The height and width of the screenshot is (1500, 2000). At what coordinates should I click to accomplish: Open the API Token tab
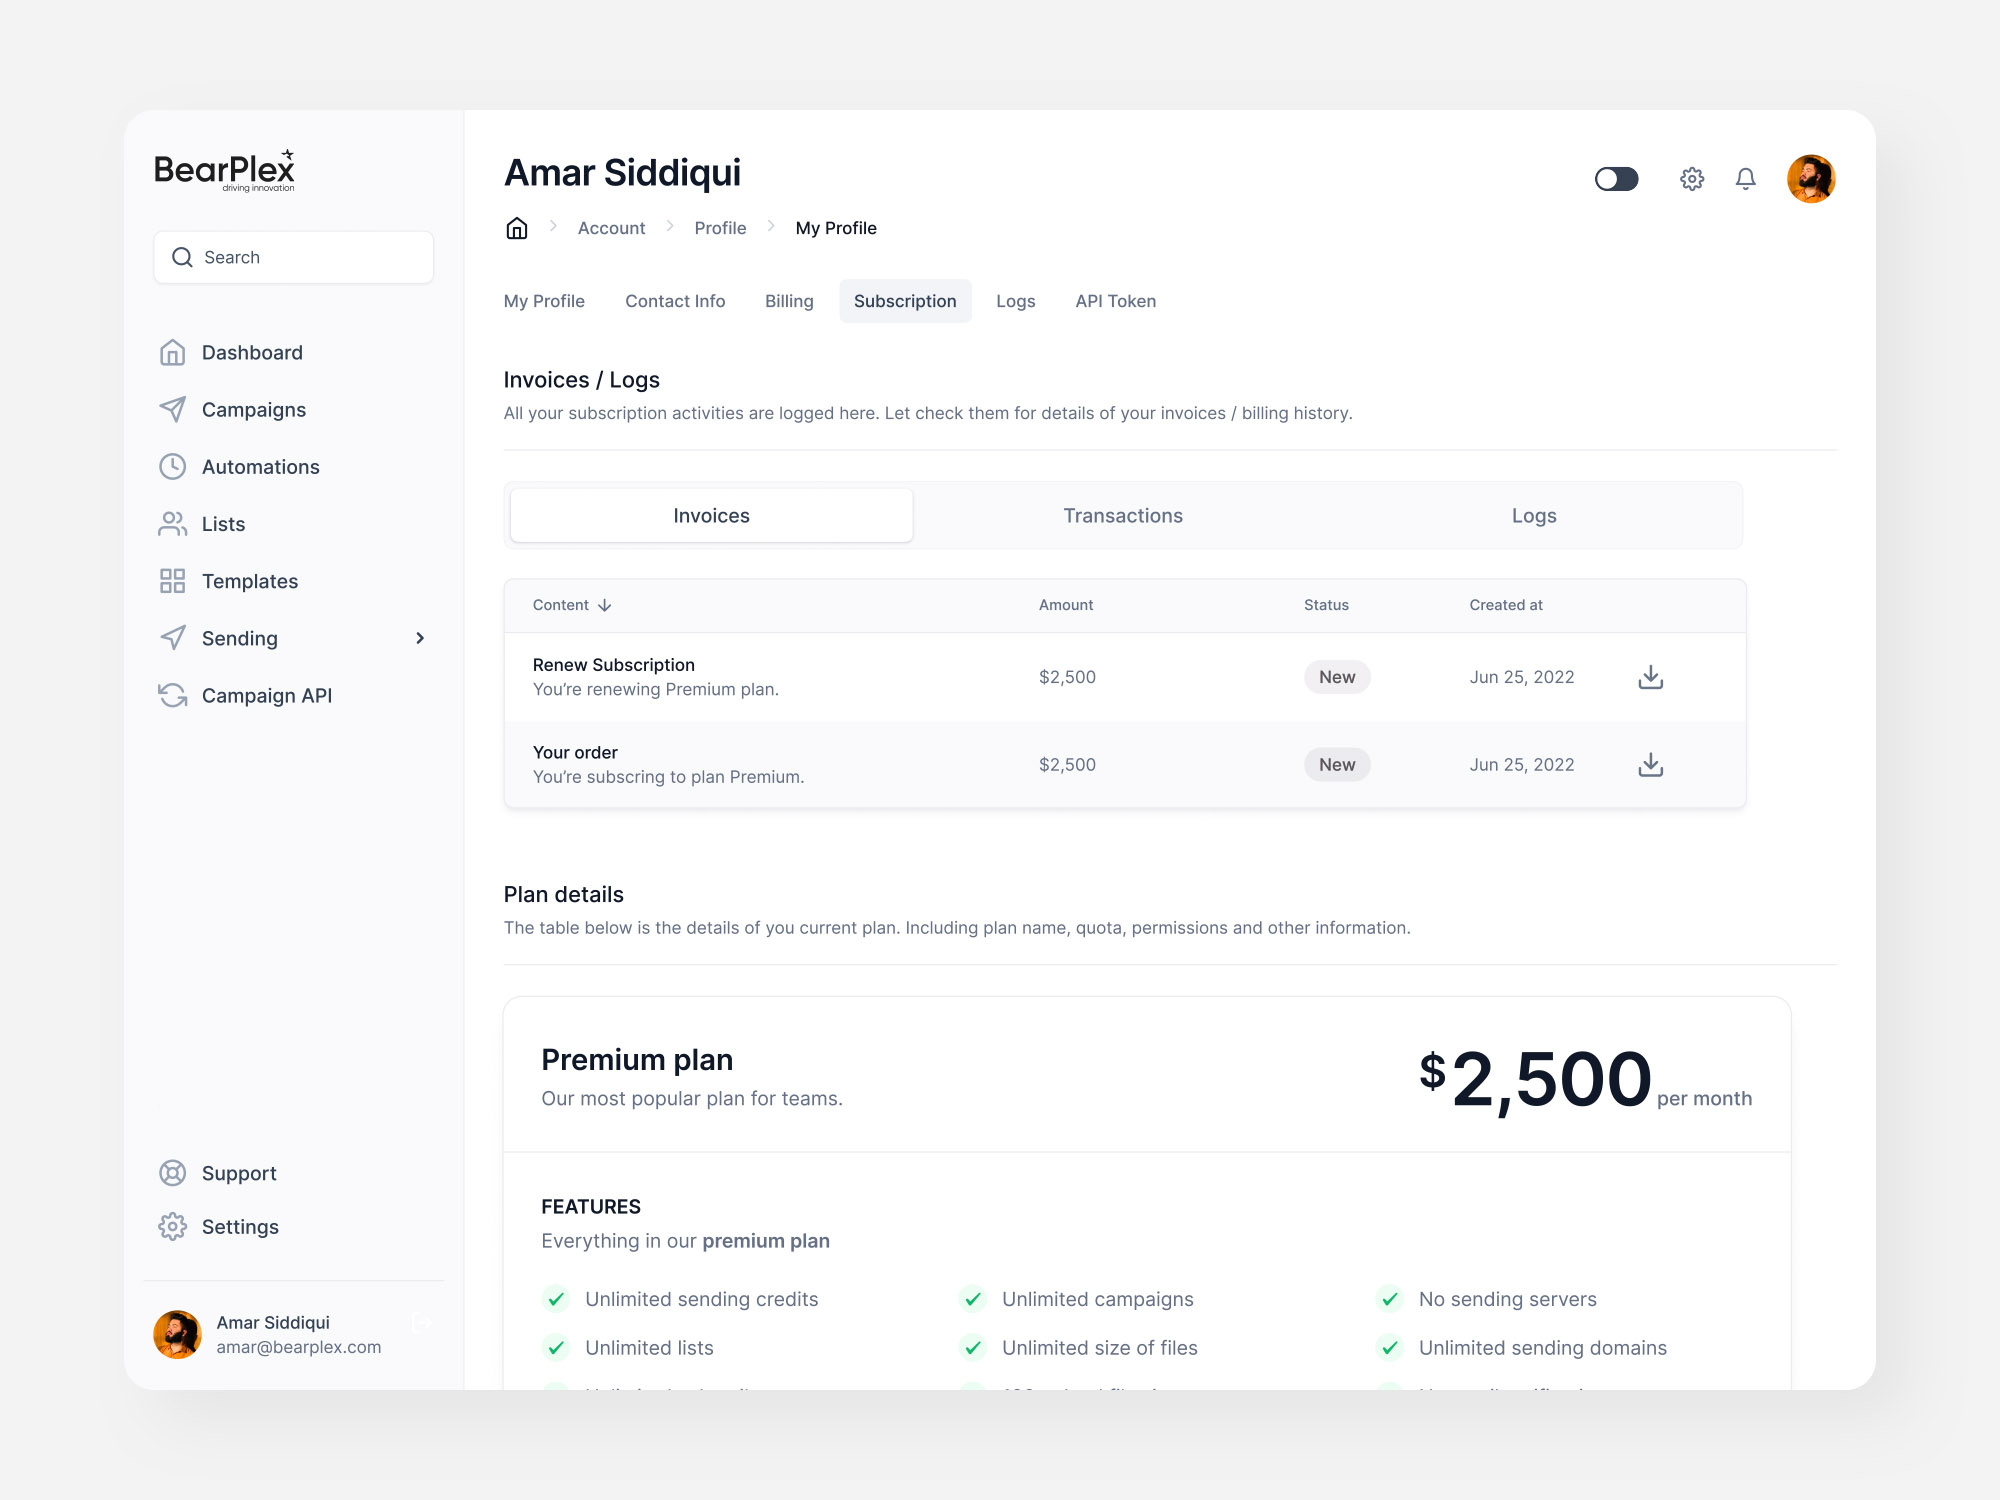[1116, 301]
